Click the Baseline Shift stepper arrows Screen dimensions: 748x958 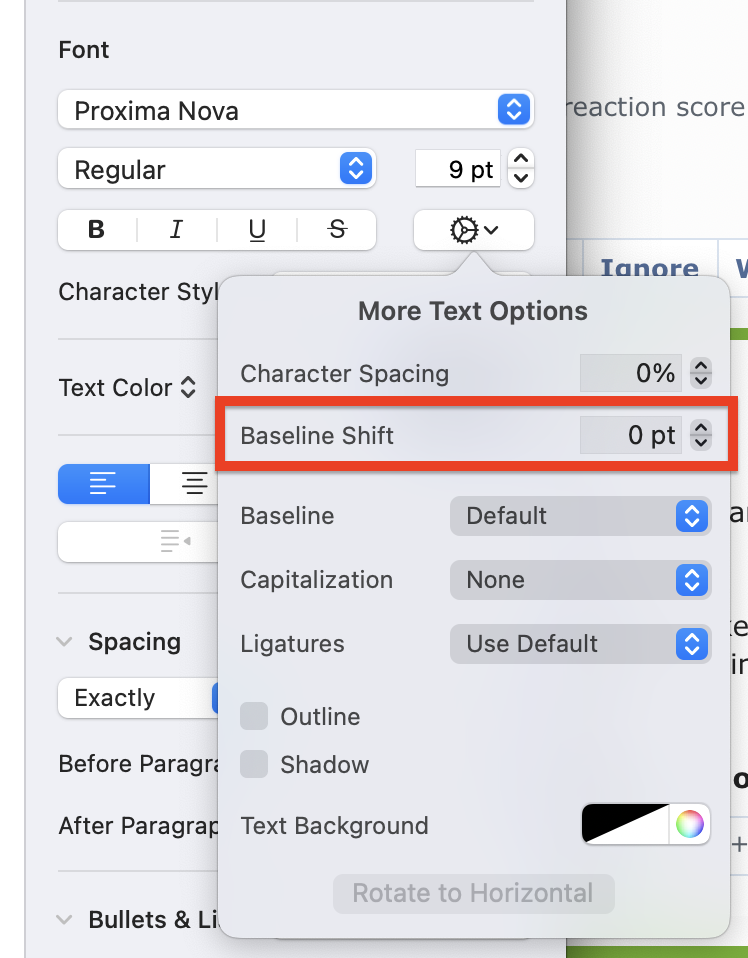pyautogui.click(x=701, y=436)
